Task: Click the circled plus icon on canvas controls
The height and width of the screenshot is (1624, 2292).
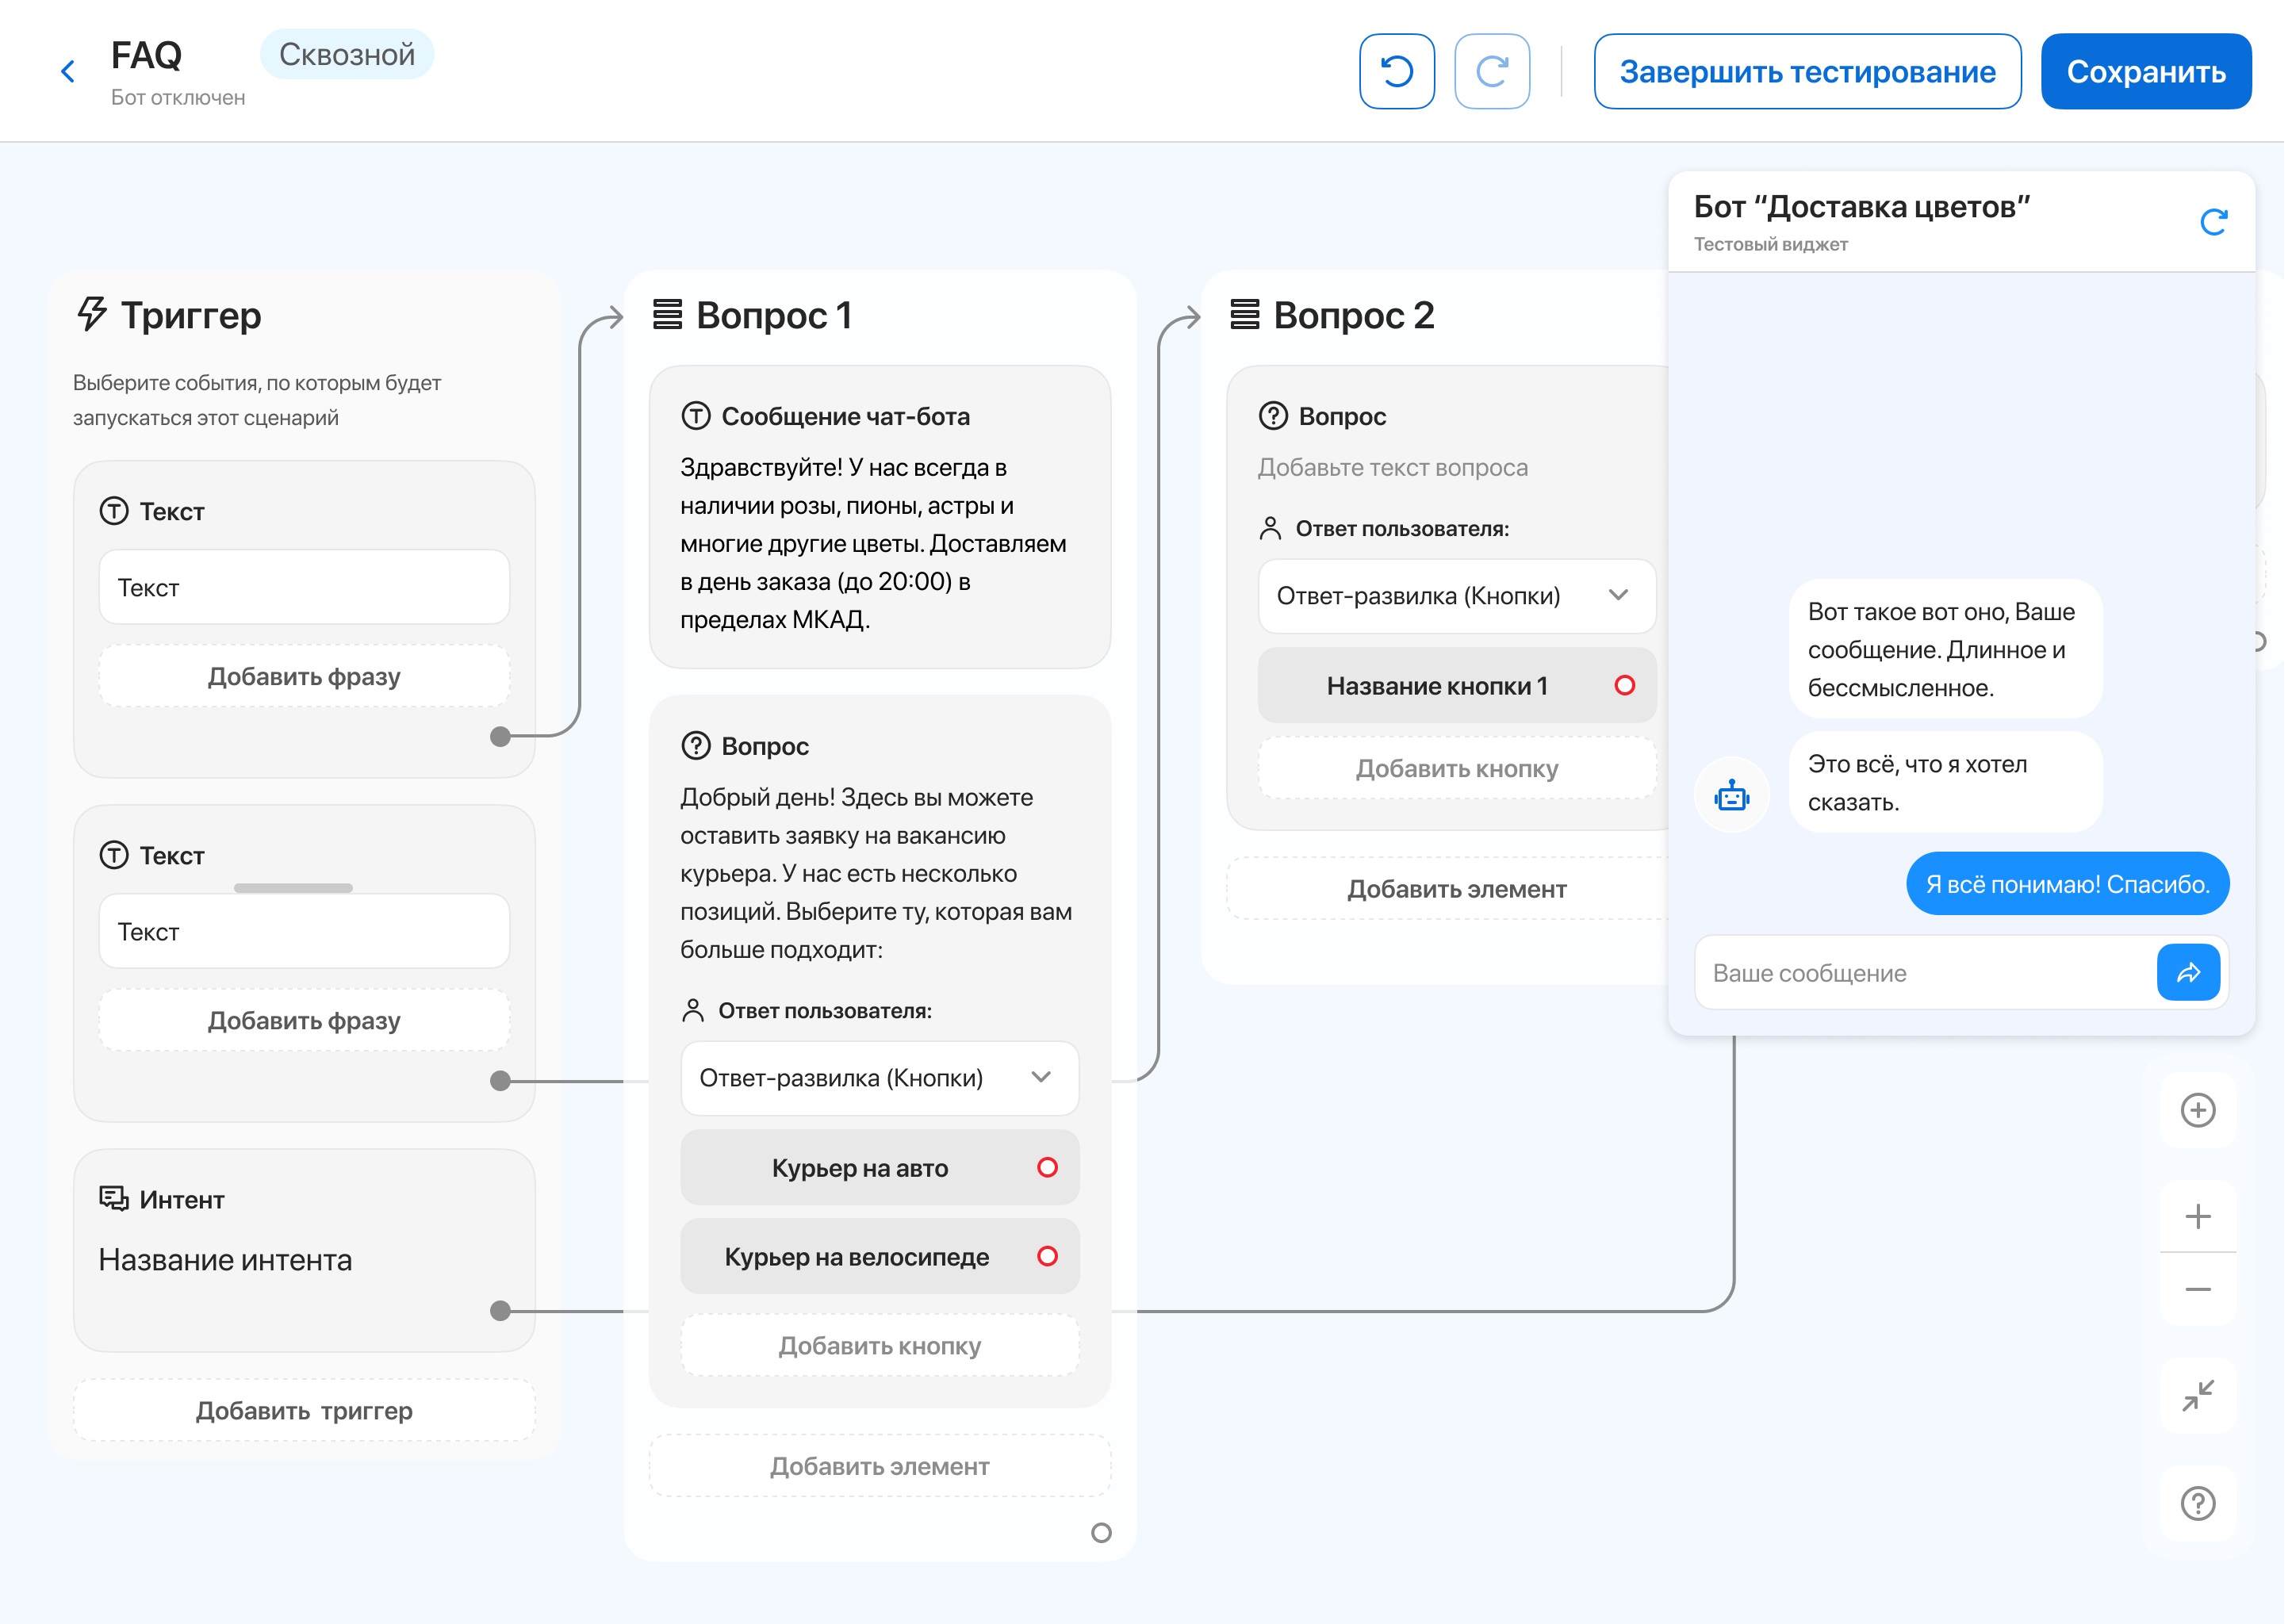Action: click(x=2197, y=1110)
